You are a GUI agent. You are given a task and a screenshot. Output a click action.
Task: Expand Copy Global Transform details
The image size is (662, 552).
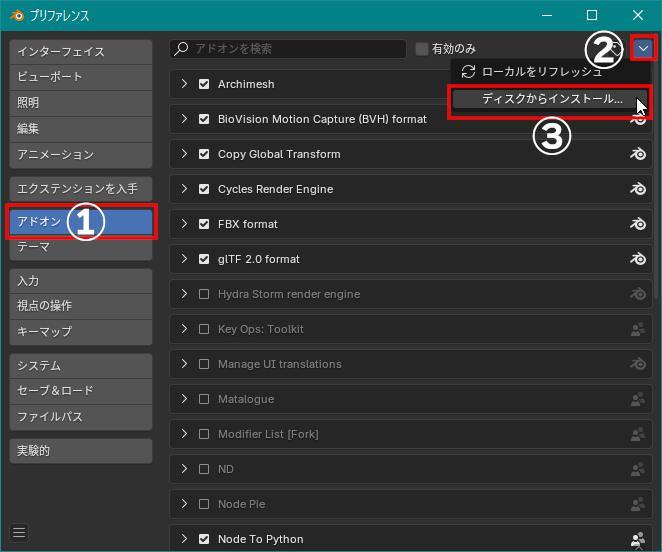pos(184,154)
